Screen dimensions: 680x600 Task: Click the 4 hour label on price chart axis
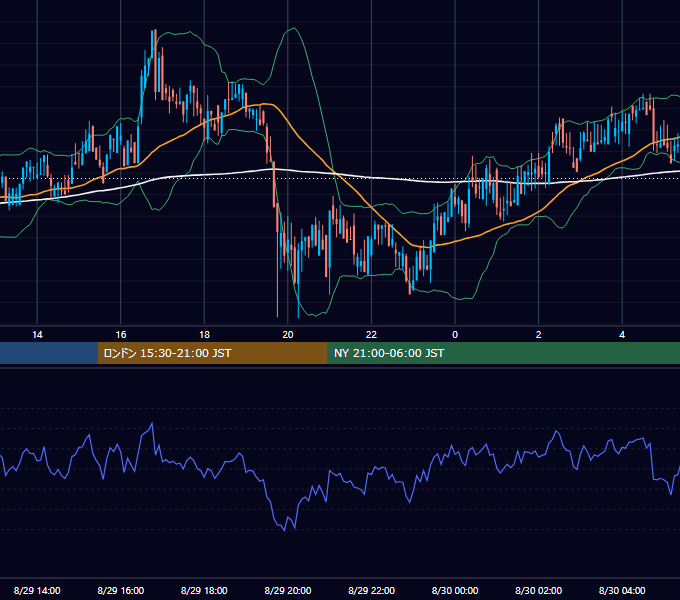click(622, 335)
